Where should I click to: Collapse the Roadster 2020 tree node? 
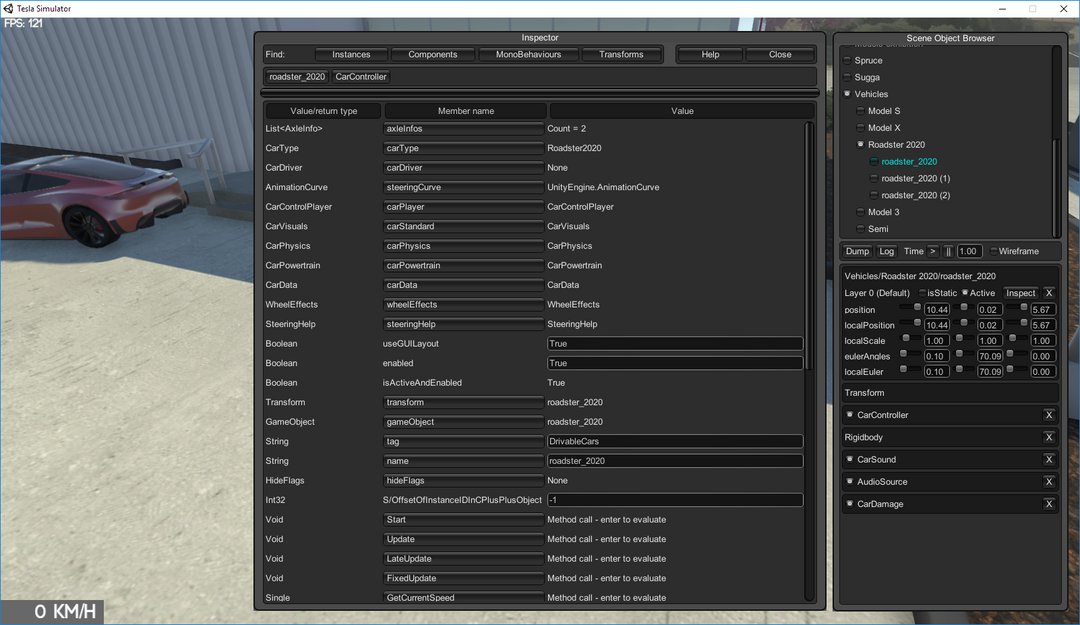pyautogui.click(x=860, y=145)
